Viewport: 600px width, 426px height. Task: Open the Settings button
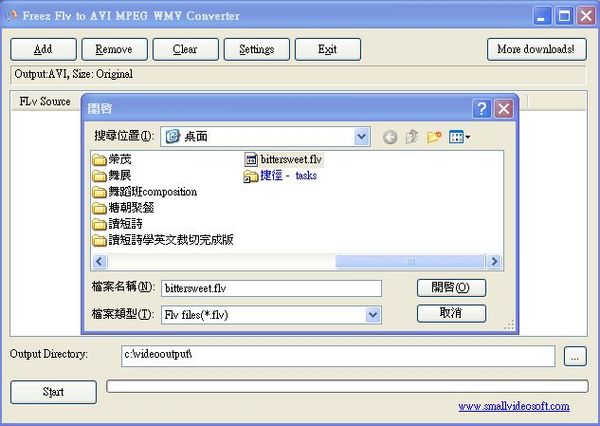tap(257, 49)
